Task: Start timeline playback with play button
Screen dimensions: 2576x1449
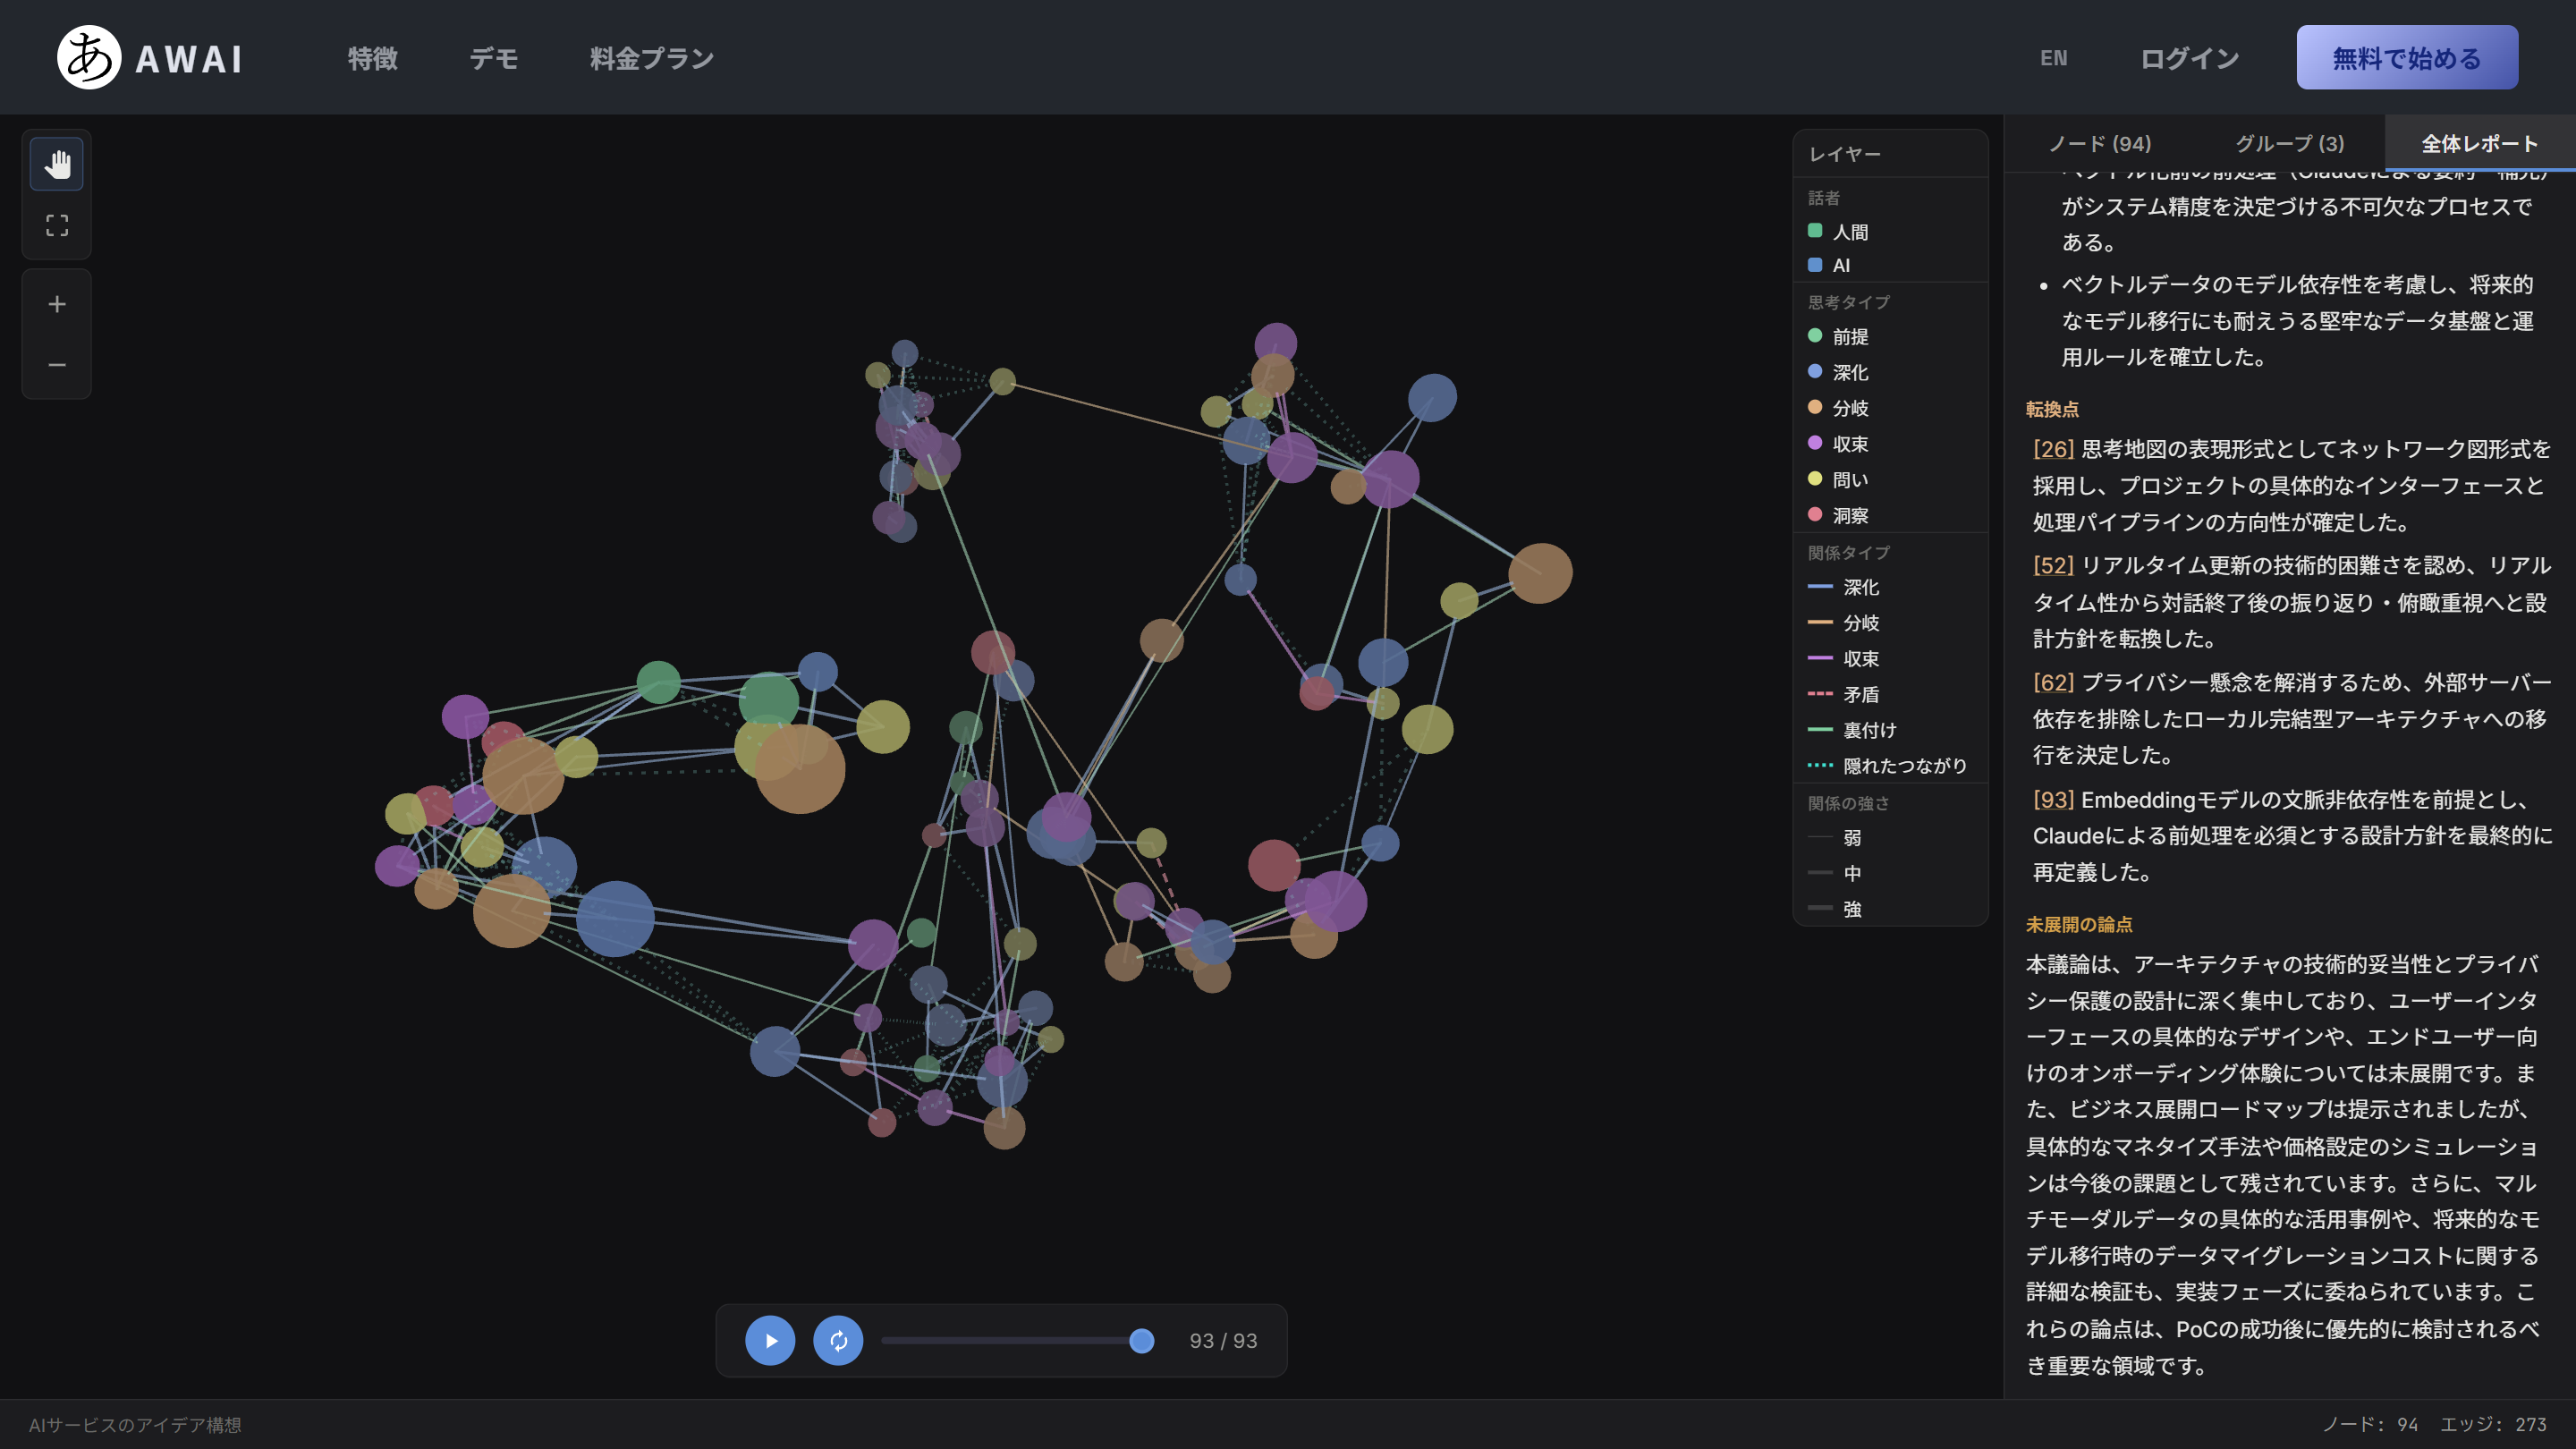Action: tap(770, 1340)
